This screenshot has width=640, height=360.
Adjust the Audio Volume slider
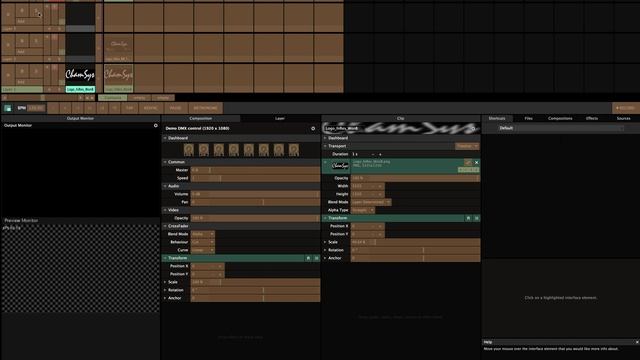[256, 194]
